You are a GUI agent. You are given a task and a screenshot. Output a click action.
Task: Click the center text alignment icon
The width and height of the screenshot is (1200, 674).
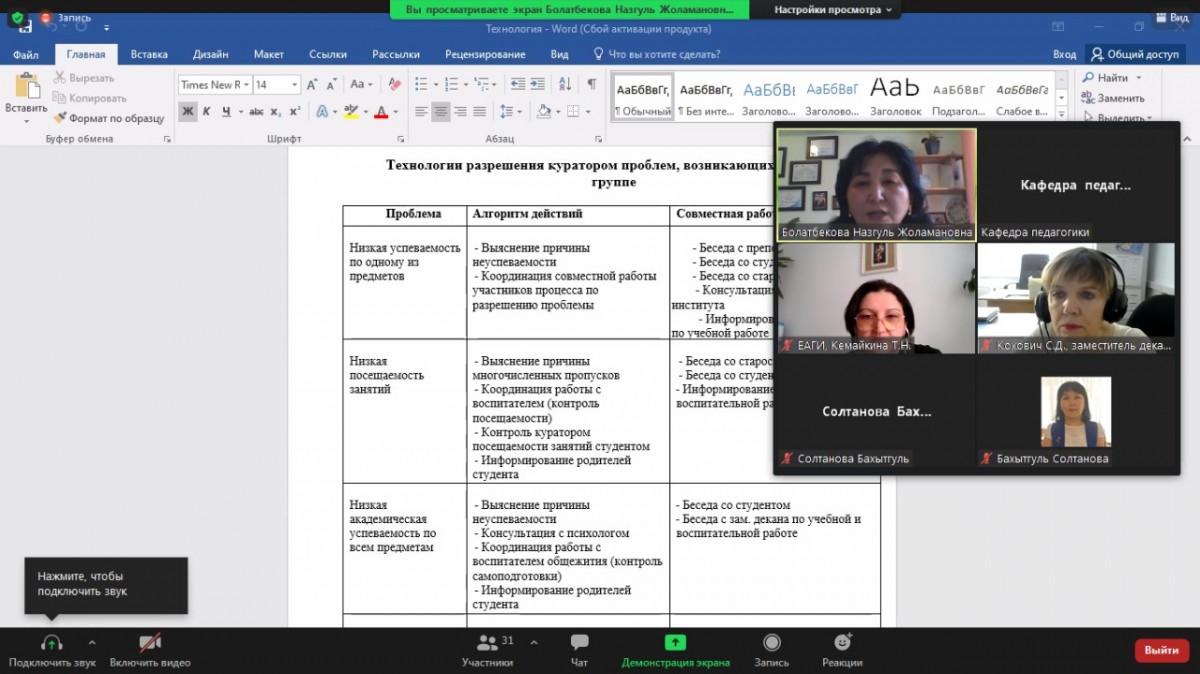tap(441, 111)
